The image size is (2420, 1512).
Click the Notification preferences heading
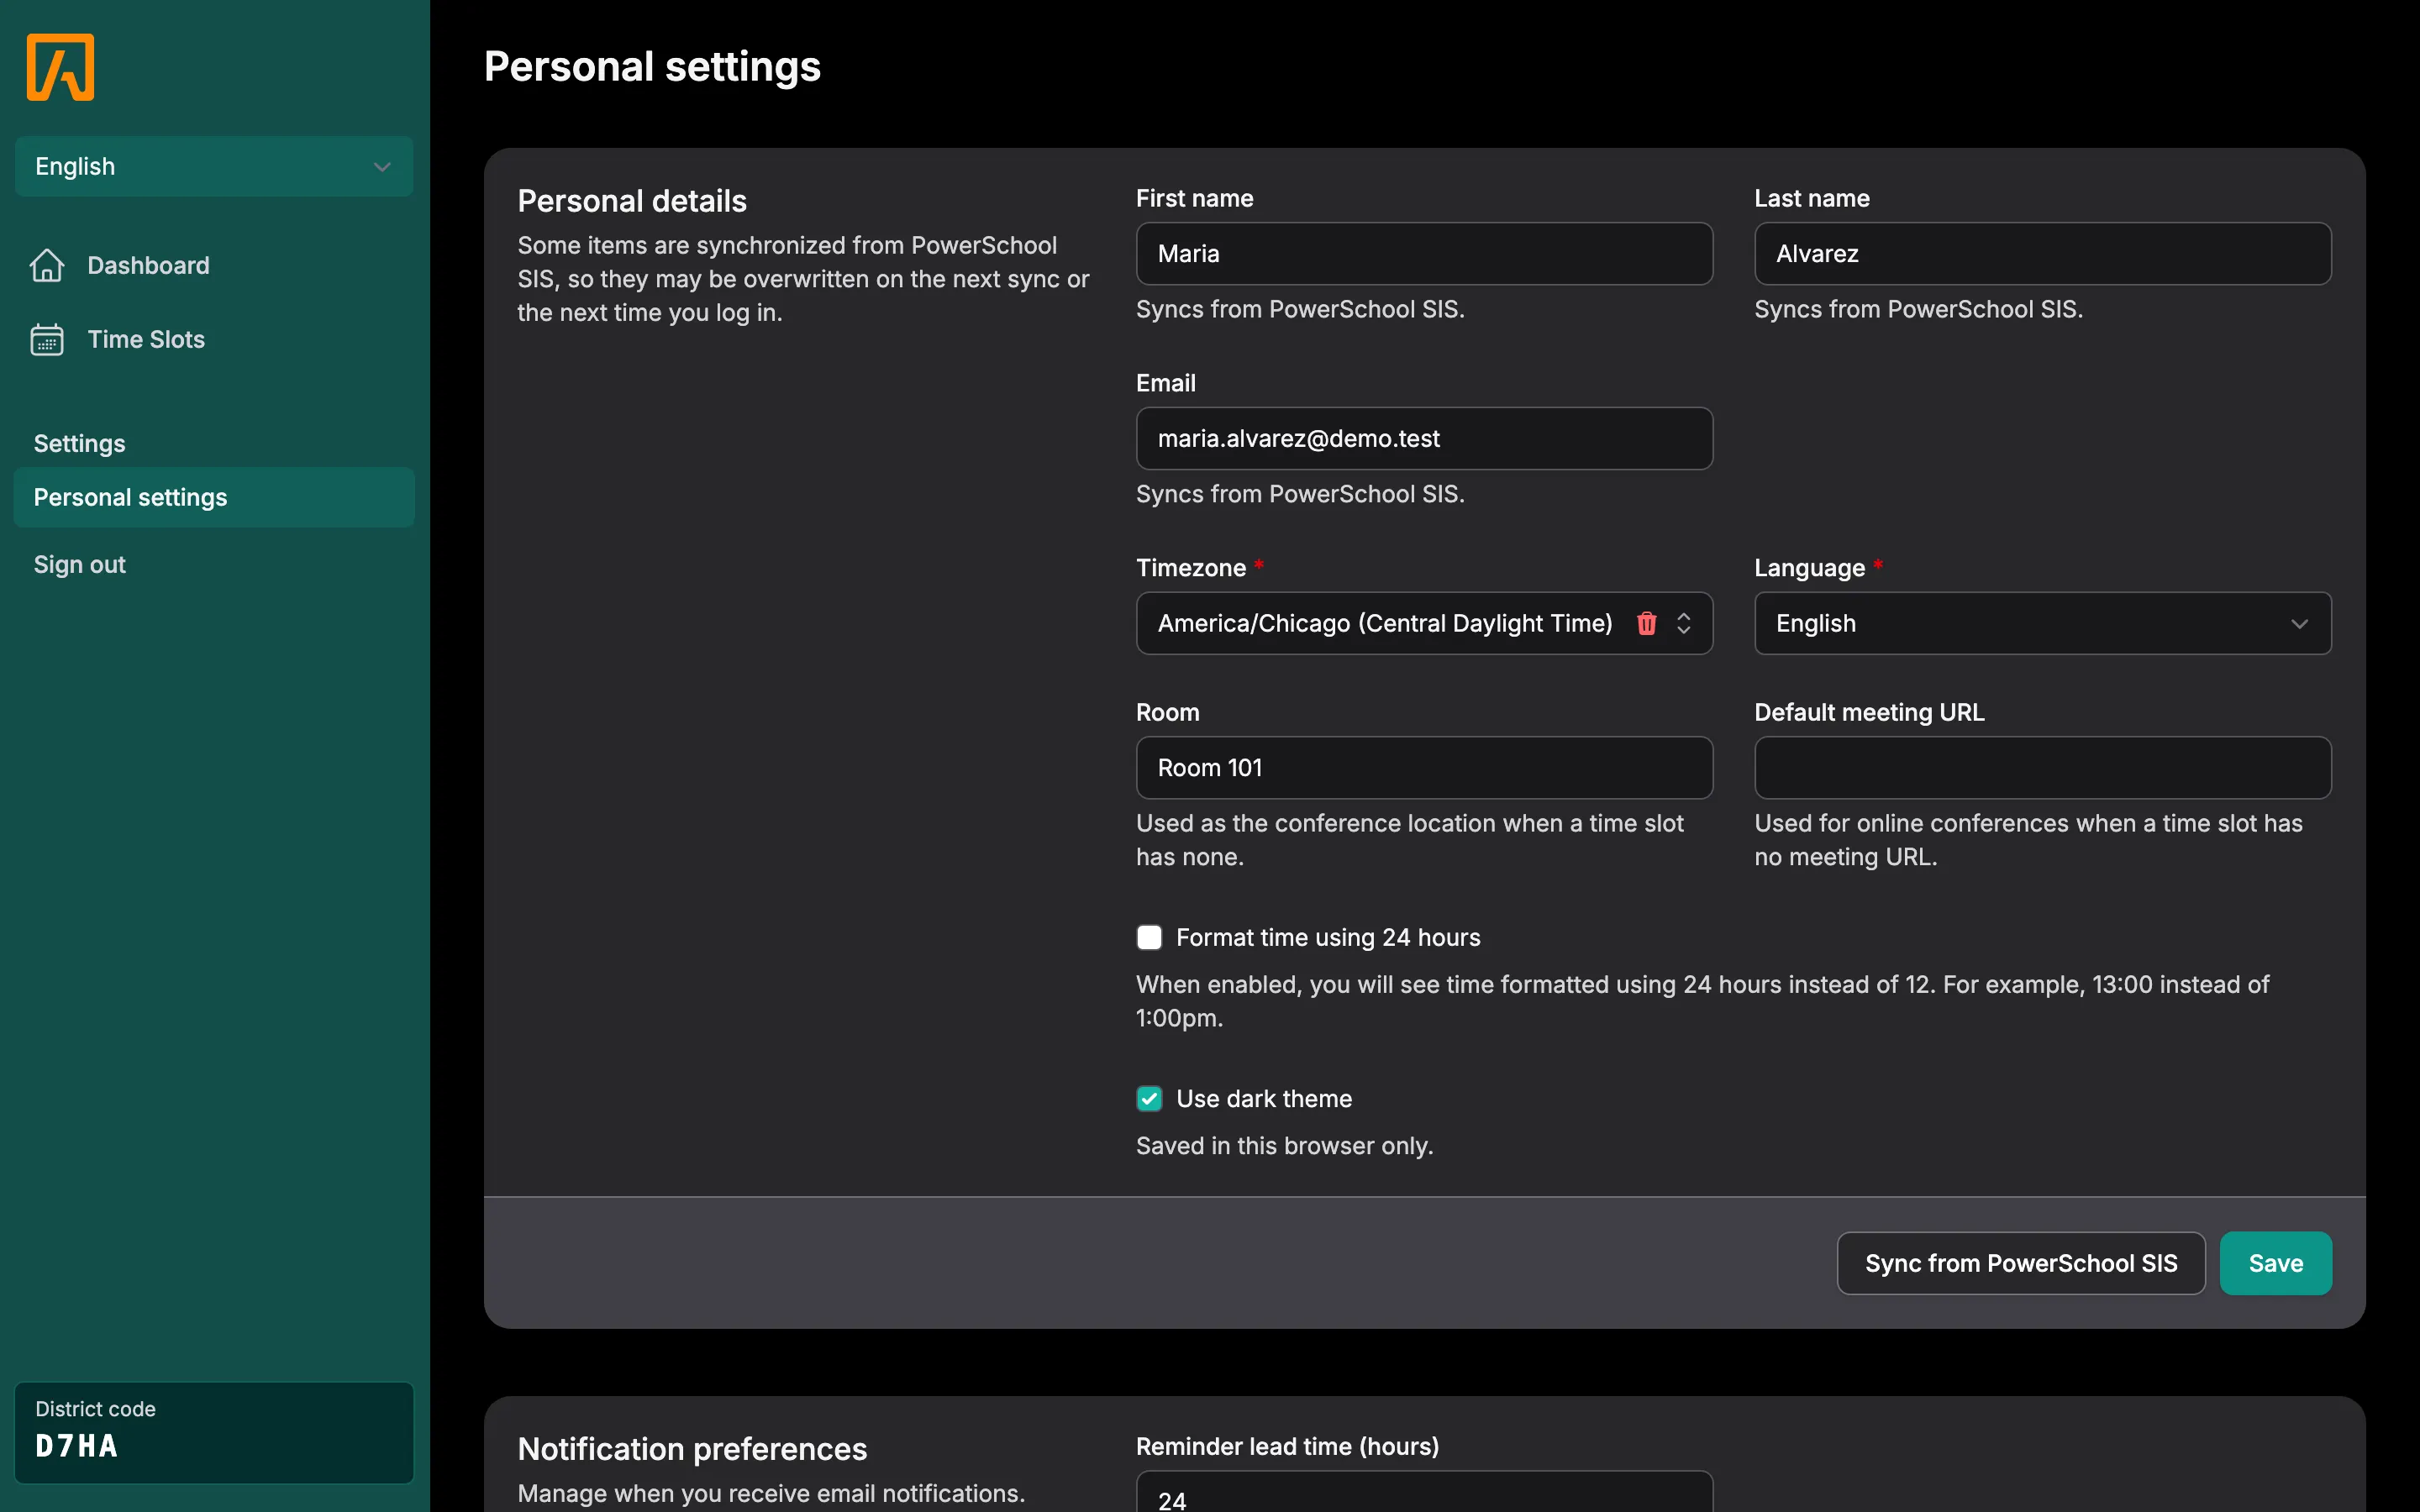coord(692,1449)
